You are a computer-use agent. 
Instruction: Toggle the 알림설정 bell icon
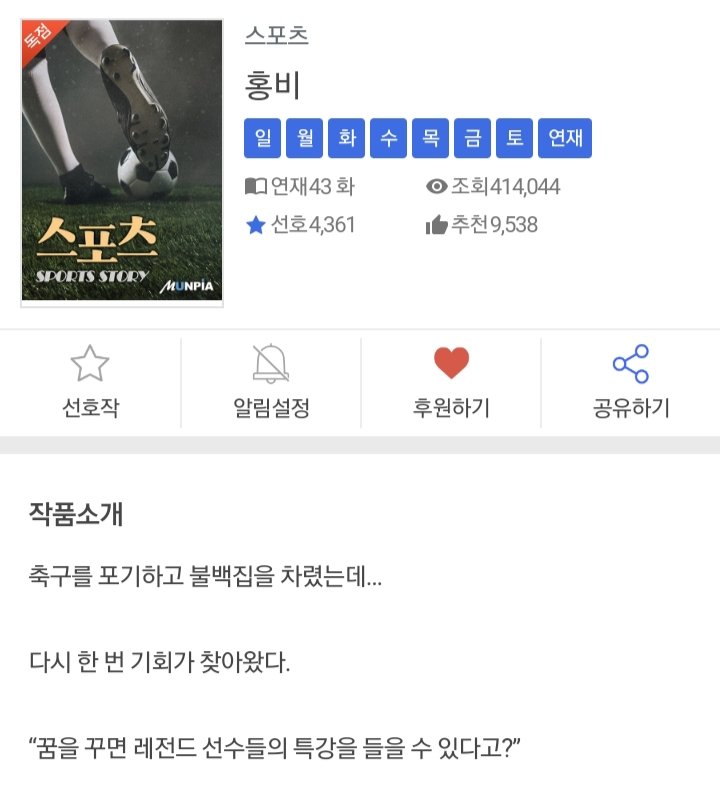pyautogui.click(x=271, y=363)
